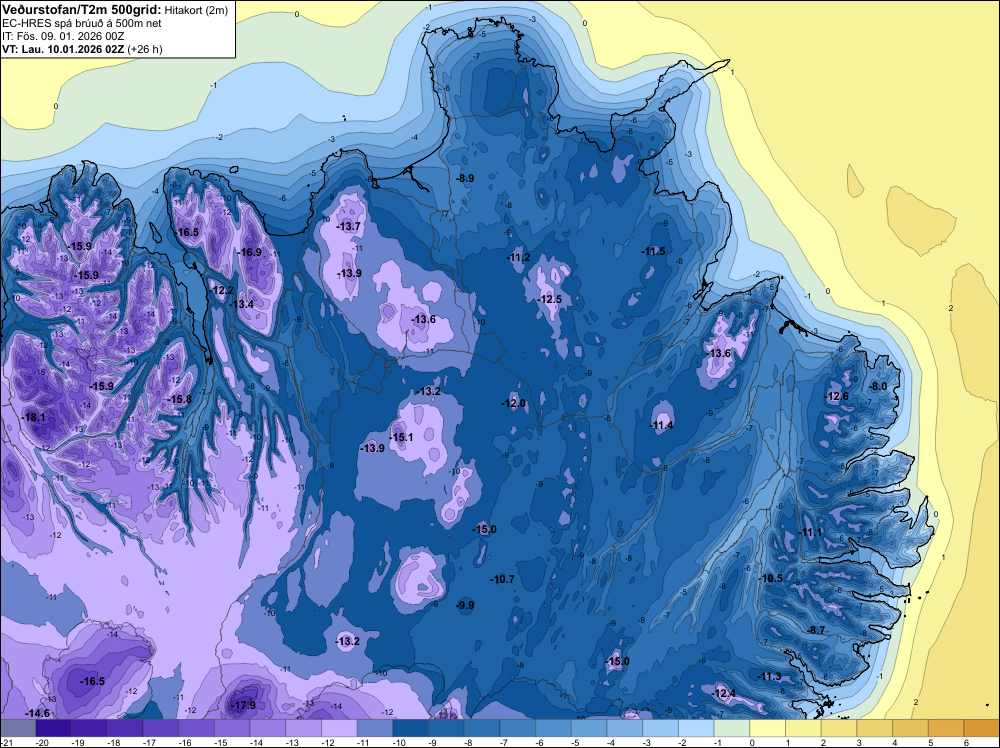
Task: Click the -13.7 temperature label
Action: (349, 226)
